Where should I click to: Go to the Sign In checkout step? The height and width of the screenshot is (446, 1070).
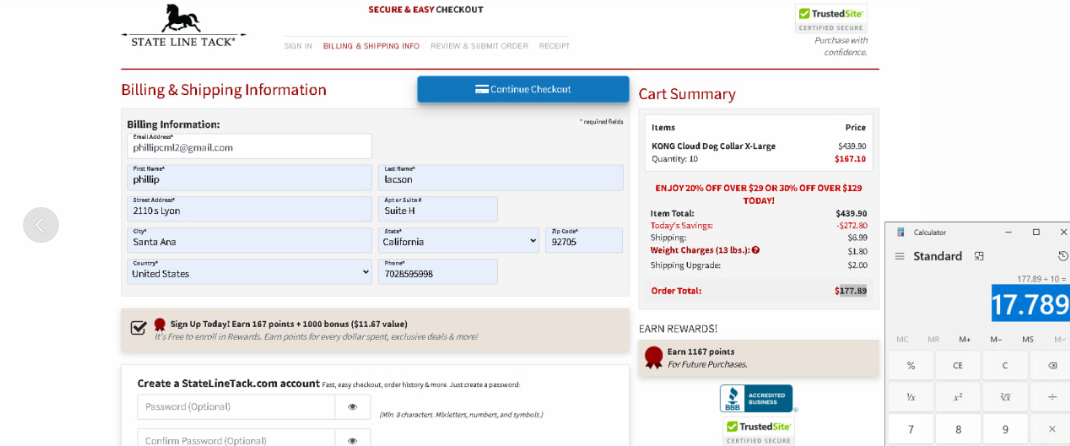[x=298, y=46]
